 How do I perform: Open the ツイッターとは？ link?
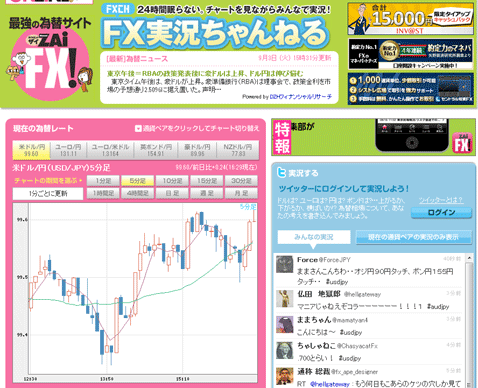[441, 200]
